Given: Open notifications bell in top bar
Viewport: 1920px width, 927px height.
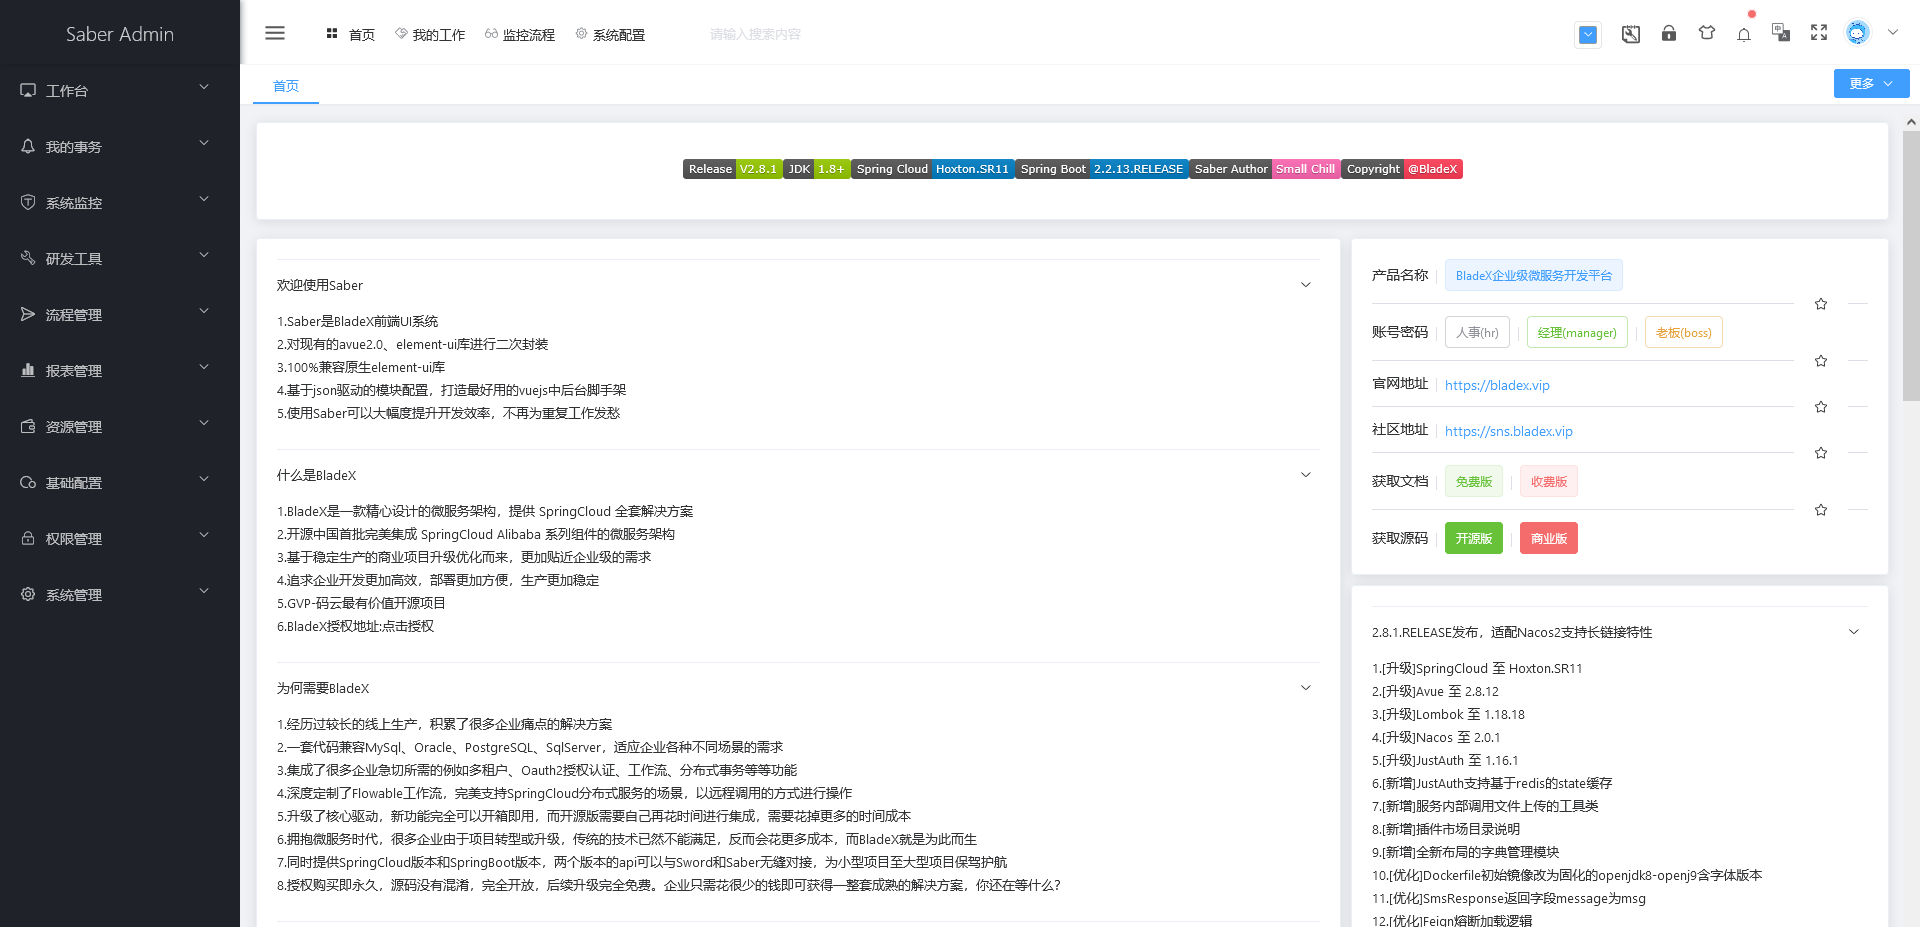Looking at the screenshot, I should (x=1744, y=34).
